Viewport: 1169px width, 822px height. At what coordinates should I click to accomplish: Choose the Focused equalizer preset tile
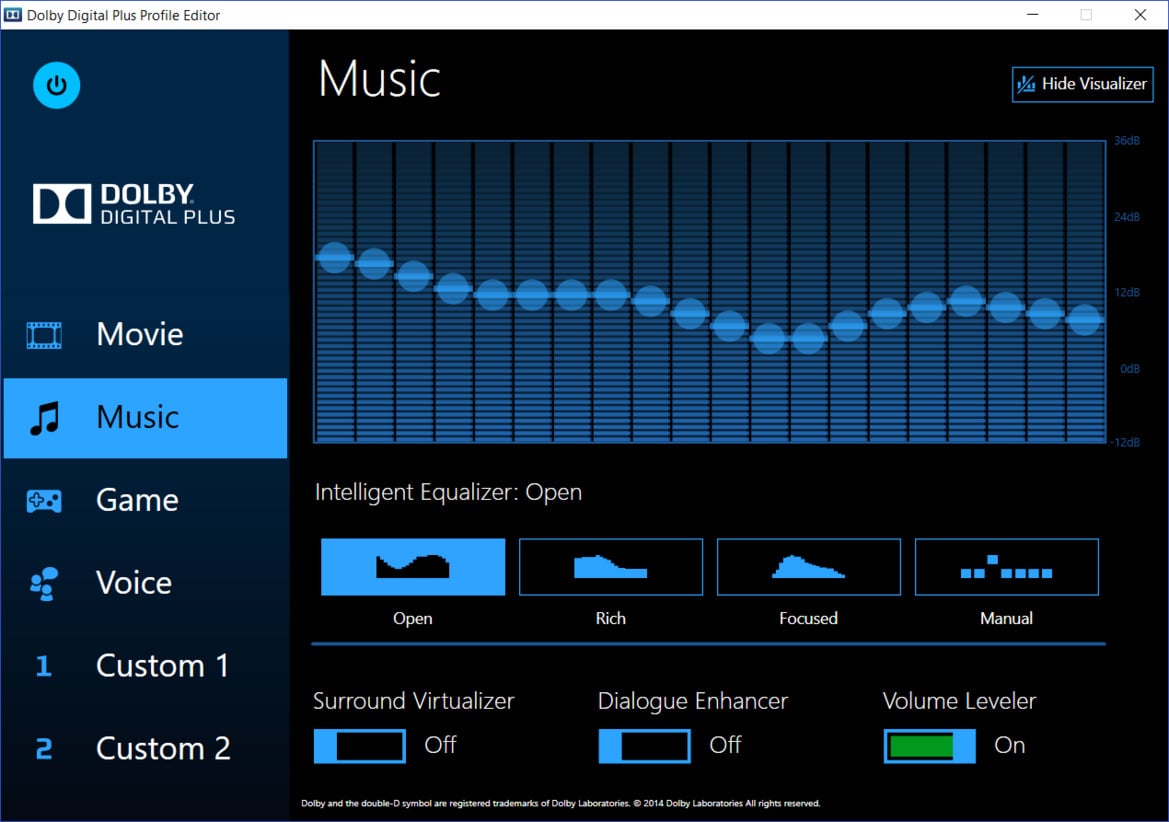[809, 567]
